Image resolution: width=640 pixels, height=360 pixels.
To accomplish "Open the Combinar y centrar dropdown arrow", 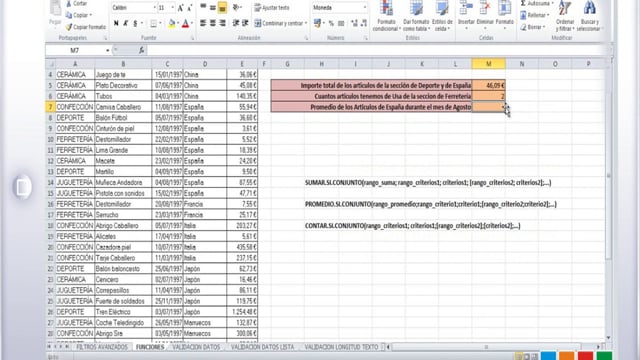I will pyautogui.click(x=306, y=23).
